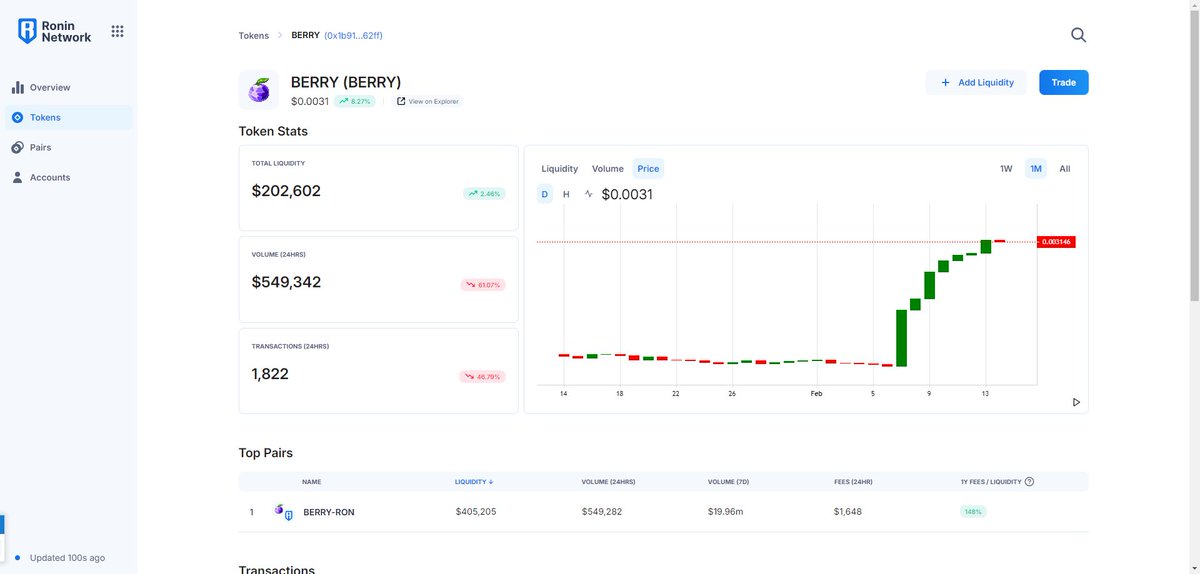Set chart range to All
Image resolution: width=1200 pixels, height=574 pixels.
coord(1065,169)
